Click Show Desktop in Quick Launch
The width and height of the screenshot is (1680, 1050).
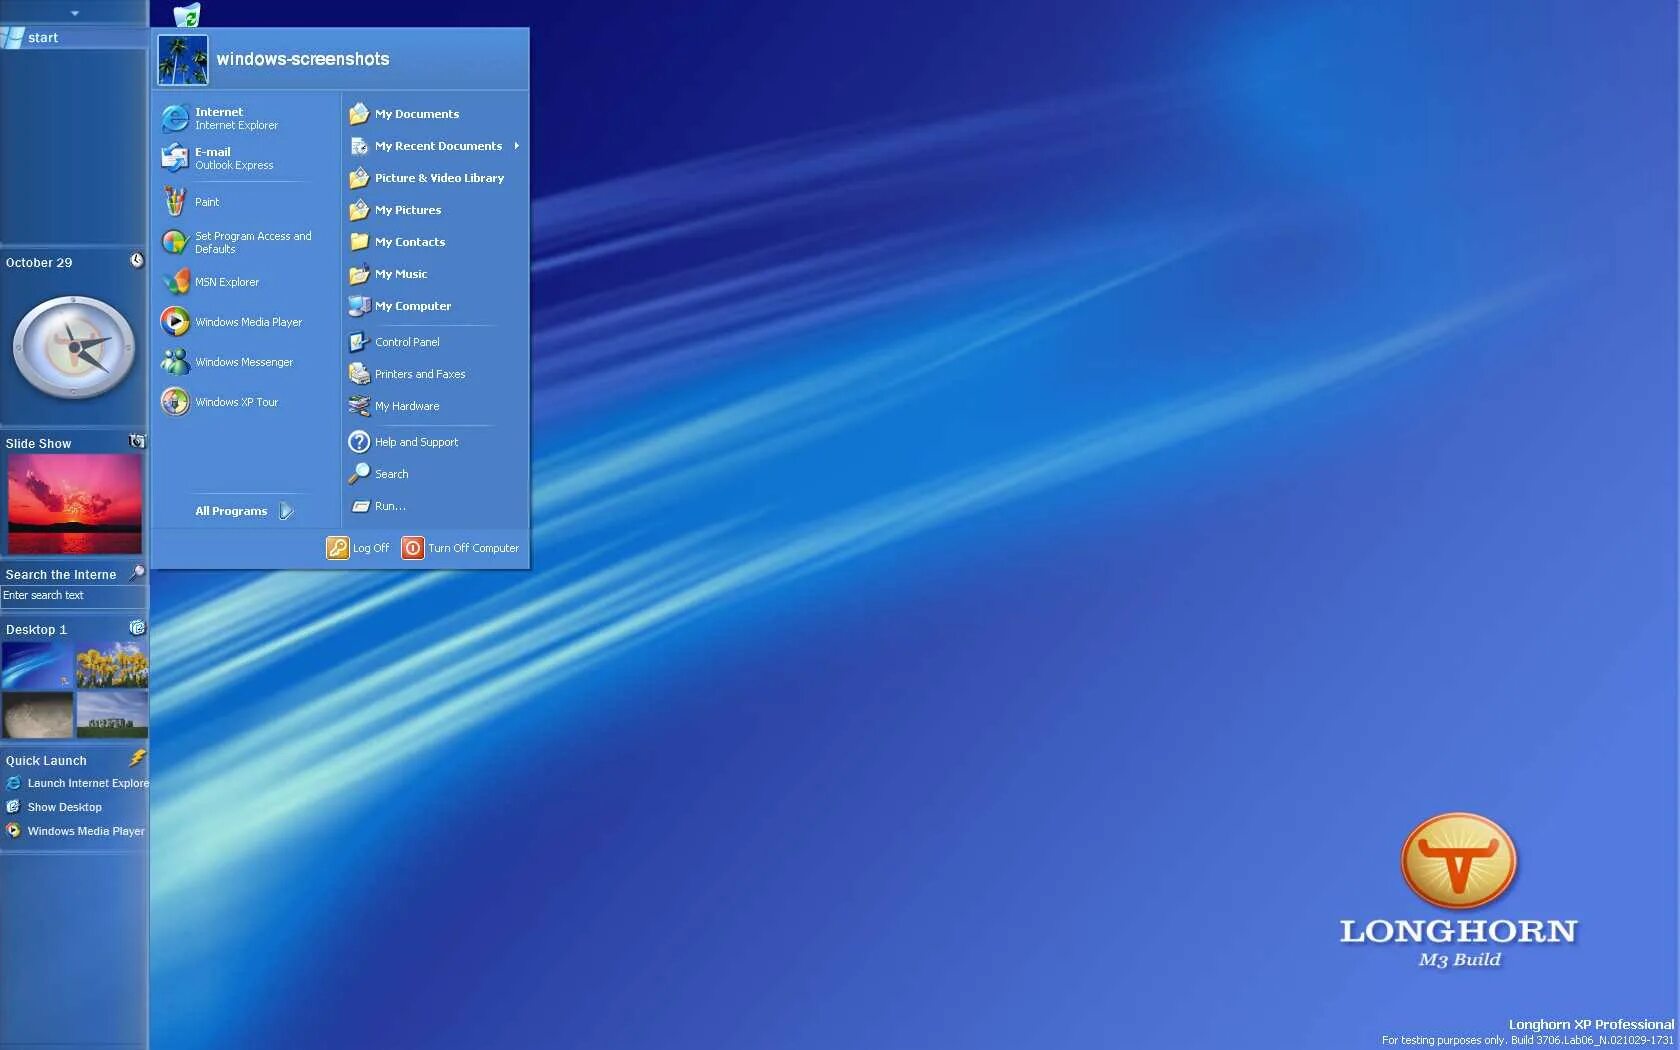[64, 807]
